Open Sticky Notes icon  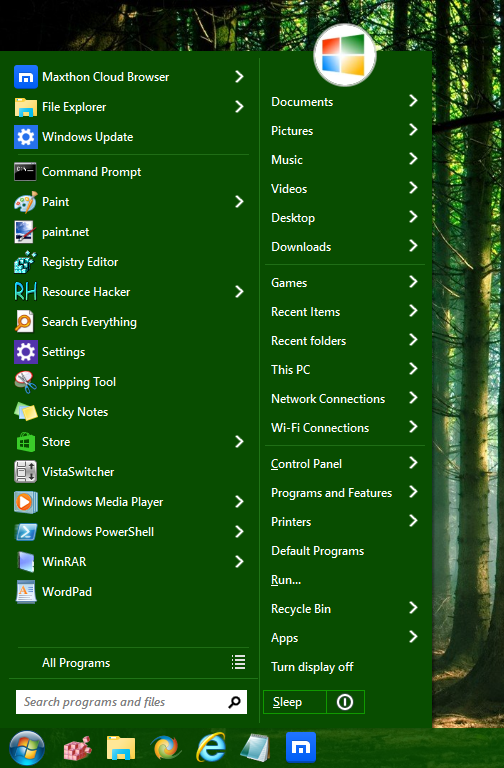tap(25, 411)
